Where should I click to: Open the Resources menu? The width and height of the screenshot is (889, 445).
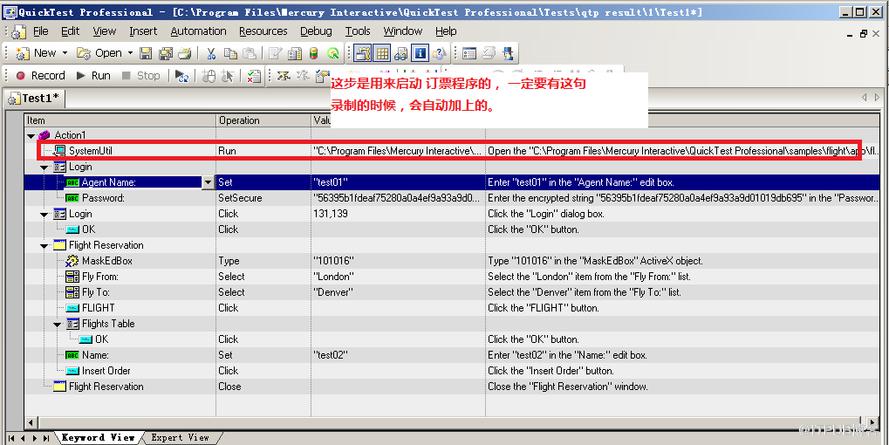pyautogui.click(x=263, y=31)
